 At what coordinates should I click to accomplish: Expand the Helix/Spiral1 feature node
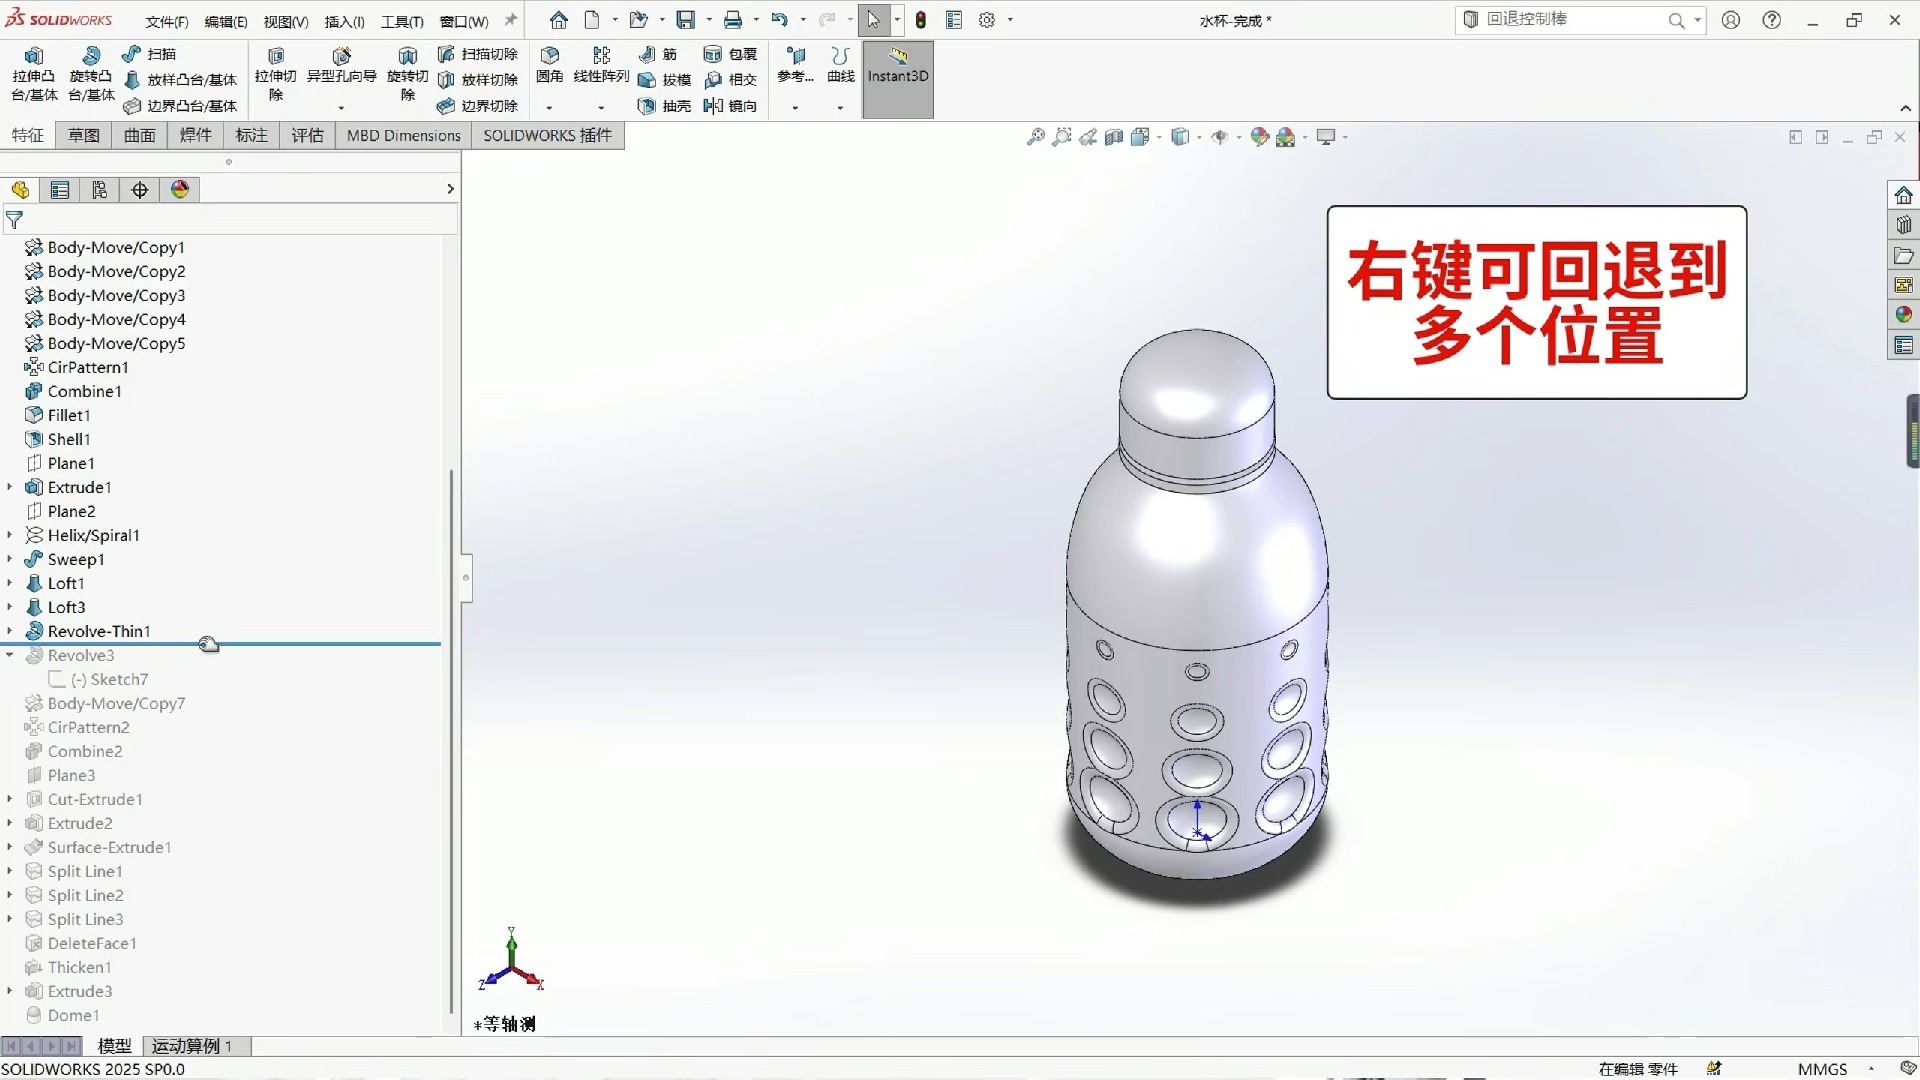click(9, 535)
